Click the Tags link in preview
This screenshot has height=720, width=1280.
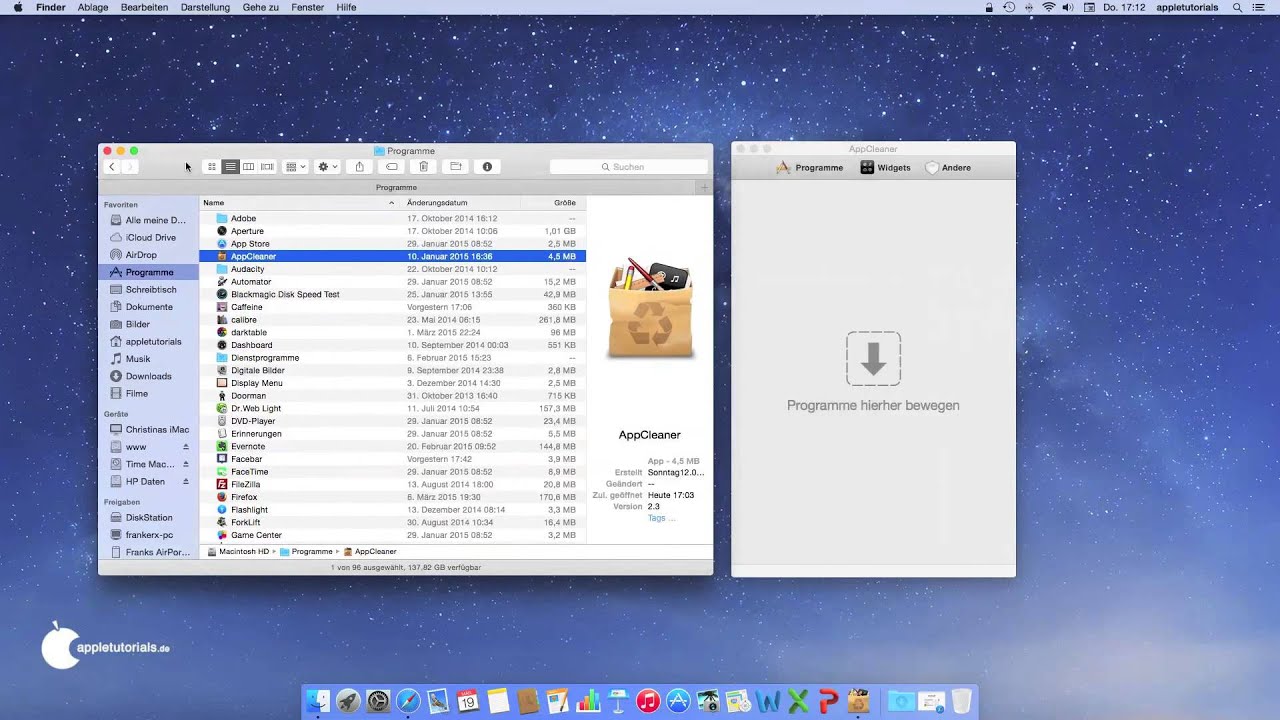(661, 518)
